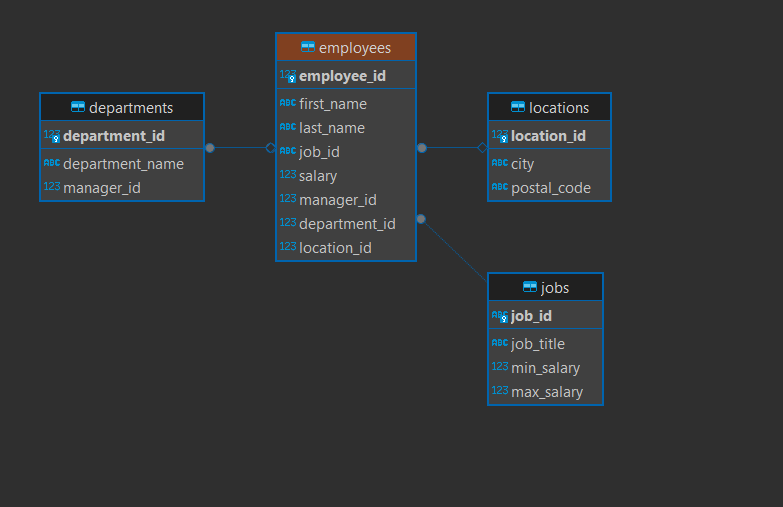Select the job_title column
Screen dimensions: 783x507
(545, 343)
